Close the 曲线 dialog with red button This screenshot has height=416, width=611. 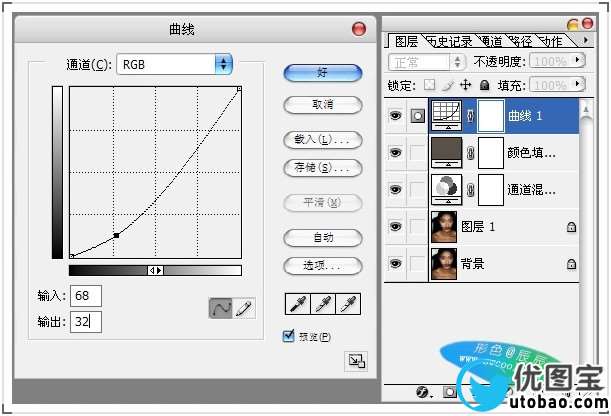(x=359, y=29)
